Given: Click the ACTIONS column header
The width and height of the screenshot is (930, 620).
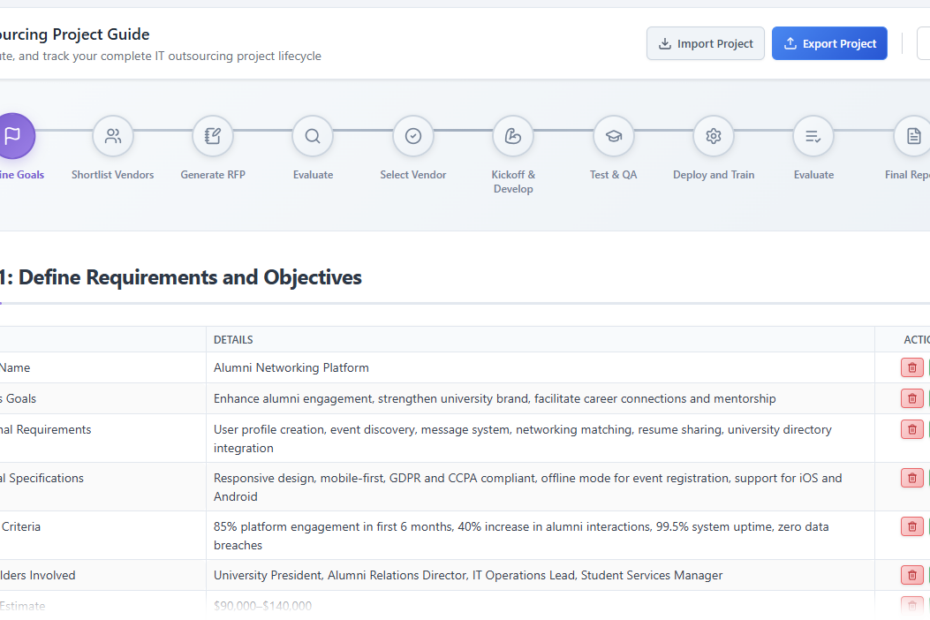Looking at the screenshot, I should tap(910, 339).
